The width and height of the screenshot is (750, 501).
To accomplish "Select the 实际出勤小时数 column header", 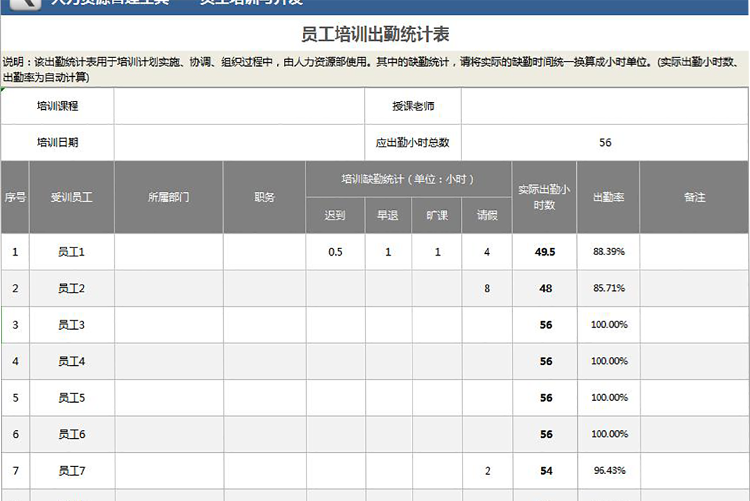I will coord(544,197).
